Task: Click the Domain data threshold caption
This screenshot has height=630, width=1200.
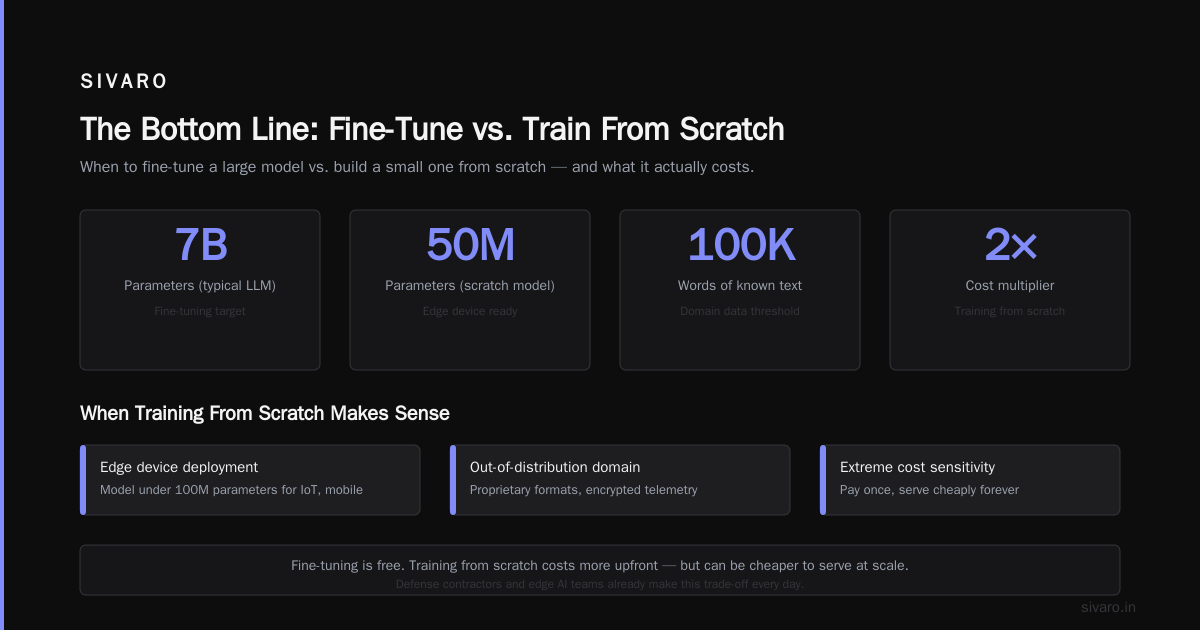Action: pyautogui.click(x=740, y=311)
